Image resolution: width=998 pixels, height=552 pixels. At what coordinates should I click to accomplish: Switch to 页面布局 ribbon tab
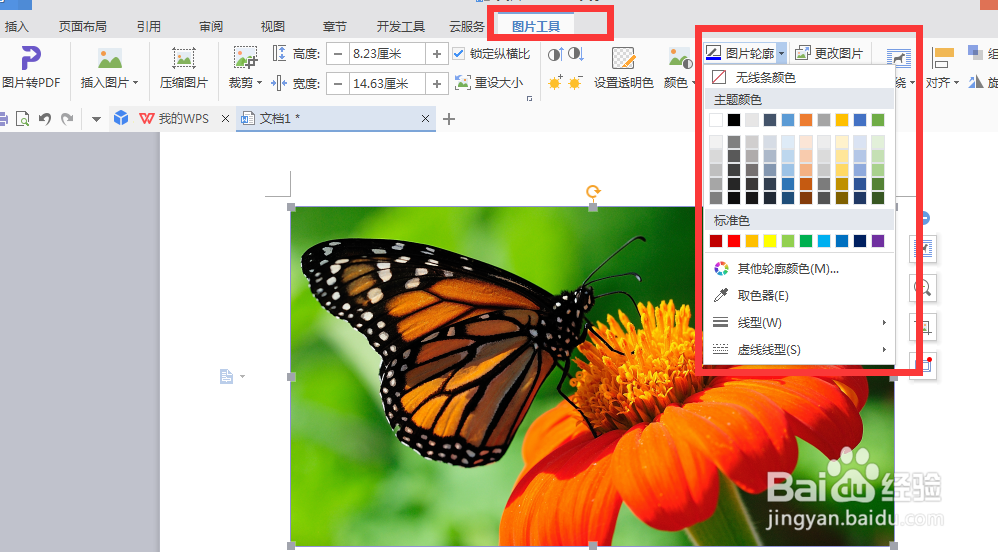(x=83, y=26)
